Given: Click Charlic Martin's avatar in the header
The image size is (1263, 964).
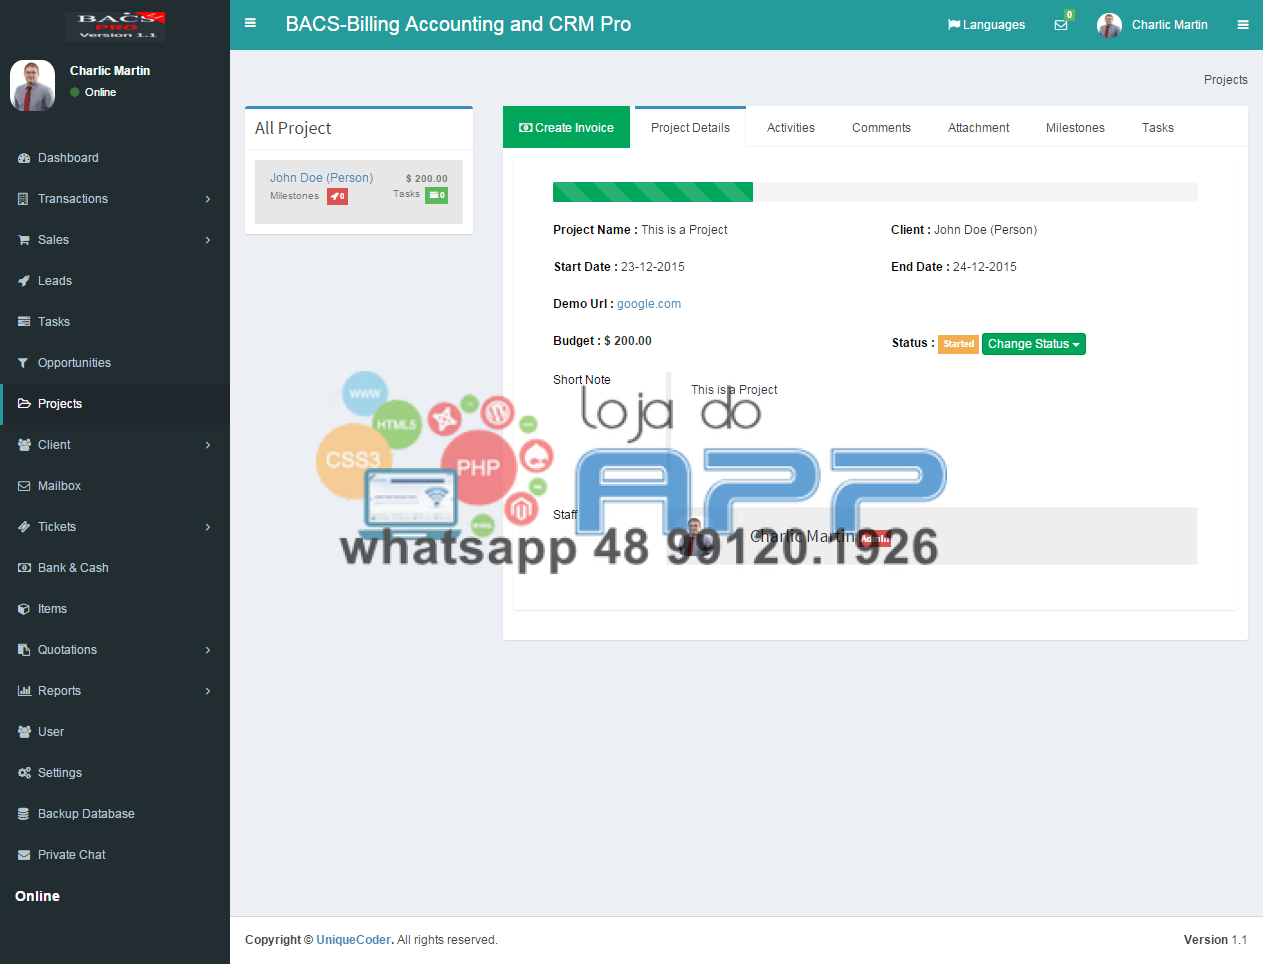Looking at the screenshot, I should [x=1109, y=25].
